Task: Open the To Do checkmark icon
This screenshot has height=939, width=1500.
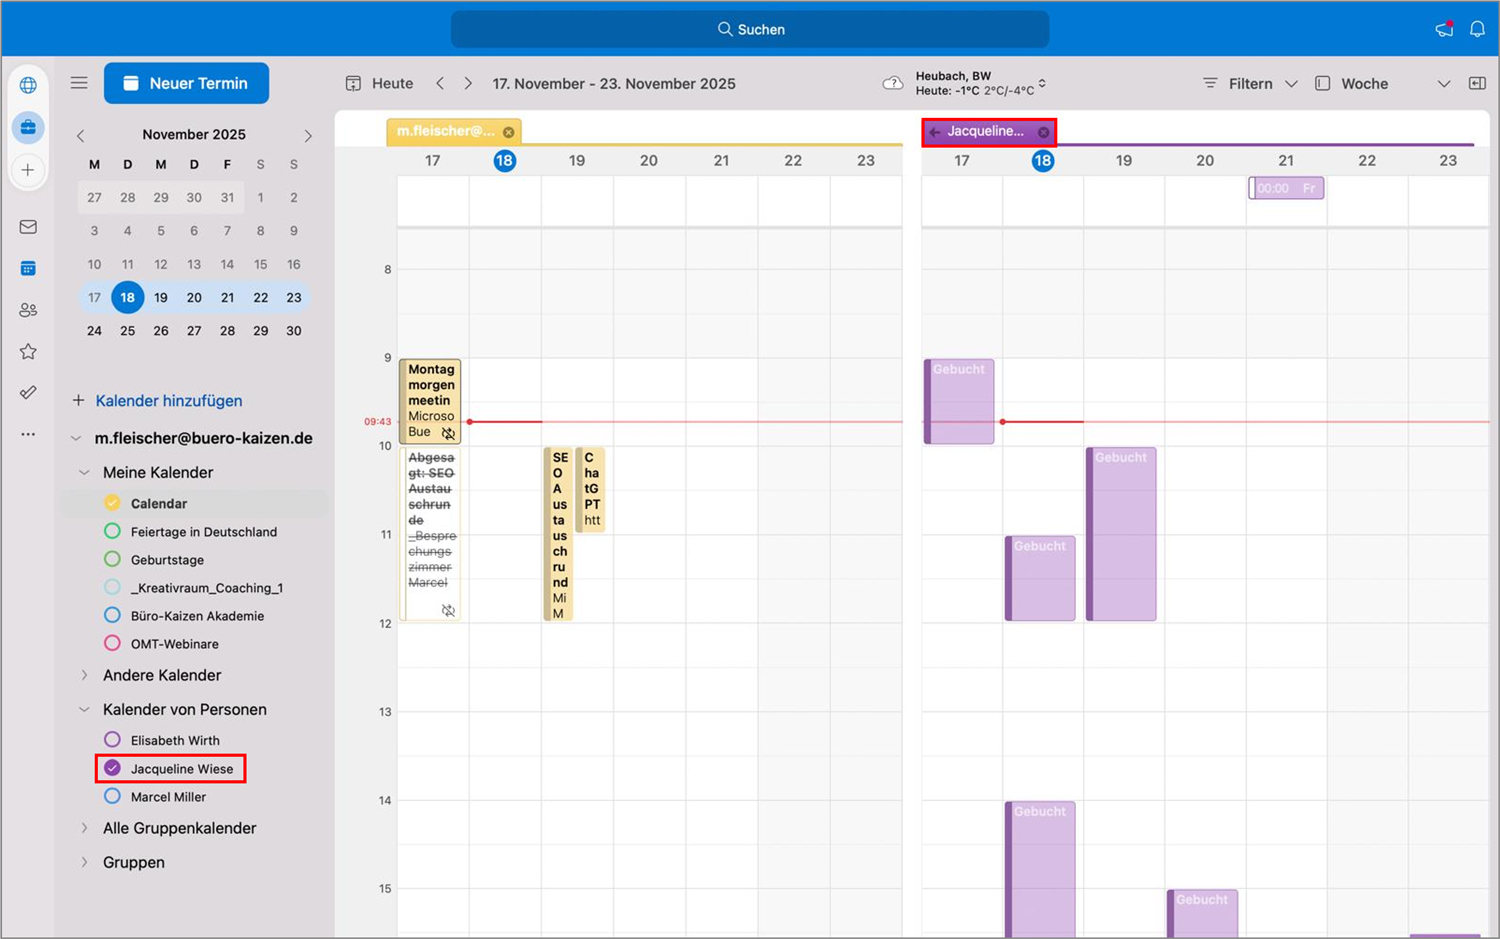Action: coord(28,392)
